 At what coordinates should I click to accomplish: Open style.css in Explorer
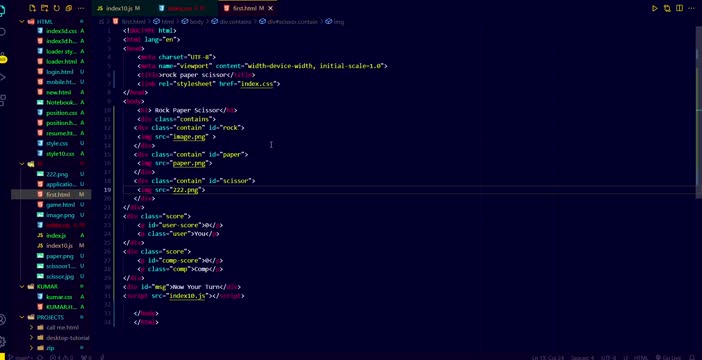click(57, 143)
